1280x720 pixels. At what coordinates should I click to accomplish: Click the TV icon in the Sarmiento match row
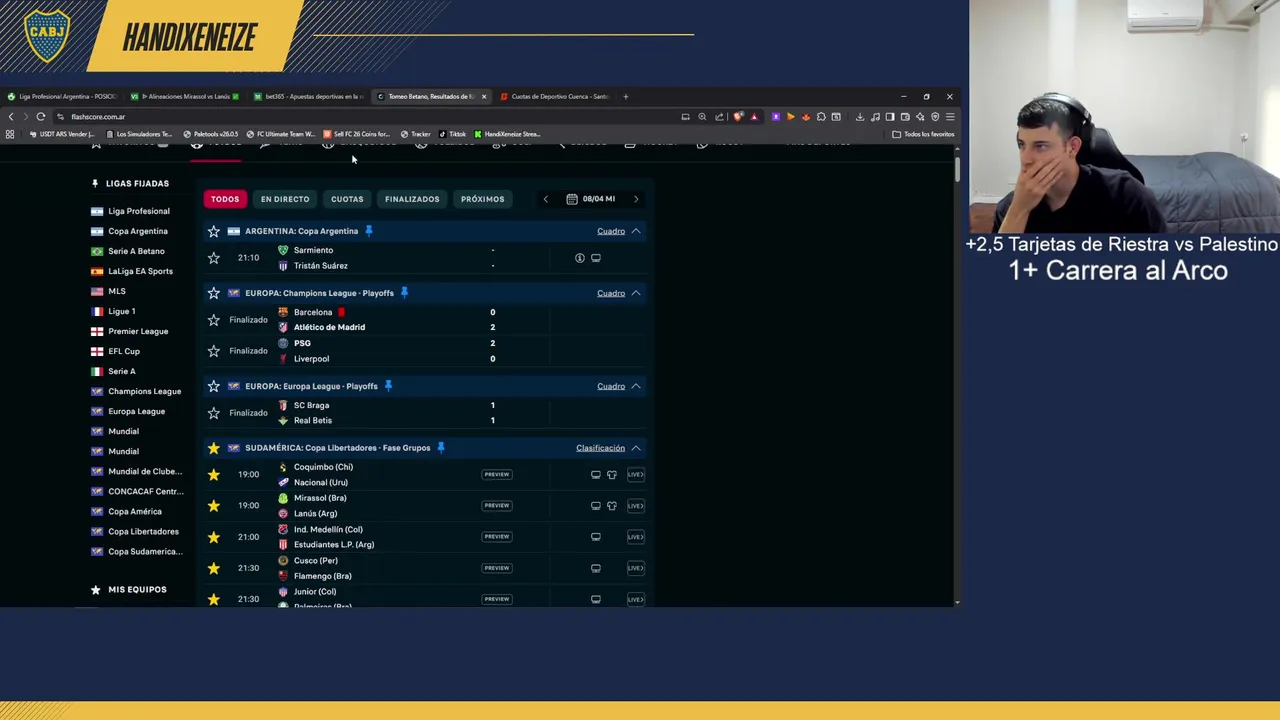tap(596, 258)
